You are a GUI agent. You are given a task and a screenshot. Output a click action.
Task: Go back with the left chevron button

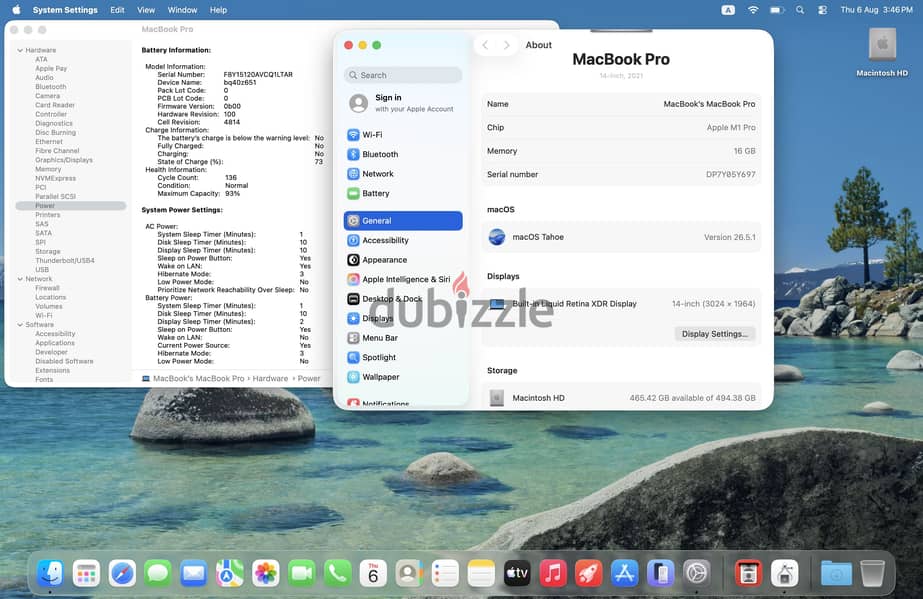pyautogui.click(x=485, y=45)
